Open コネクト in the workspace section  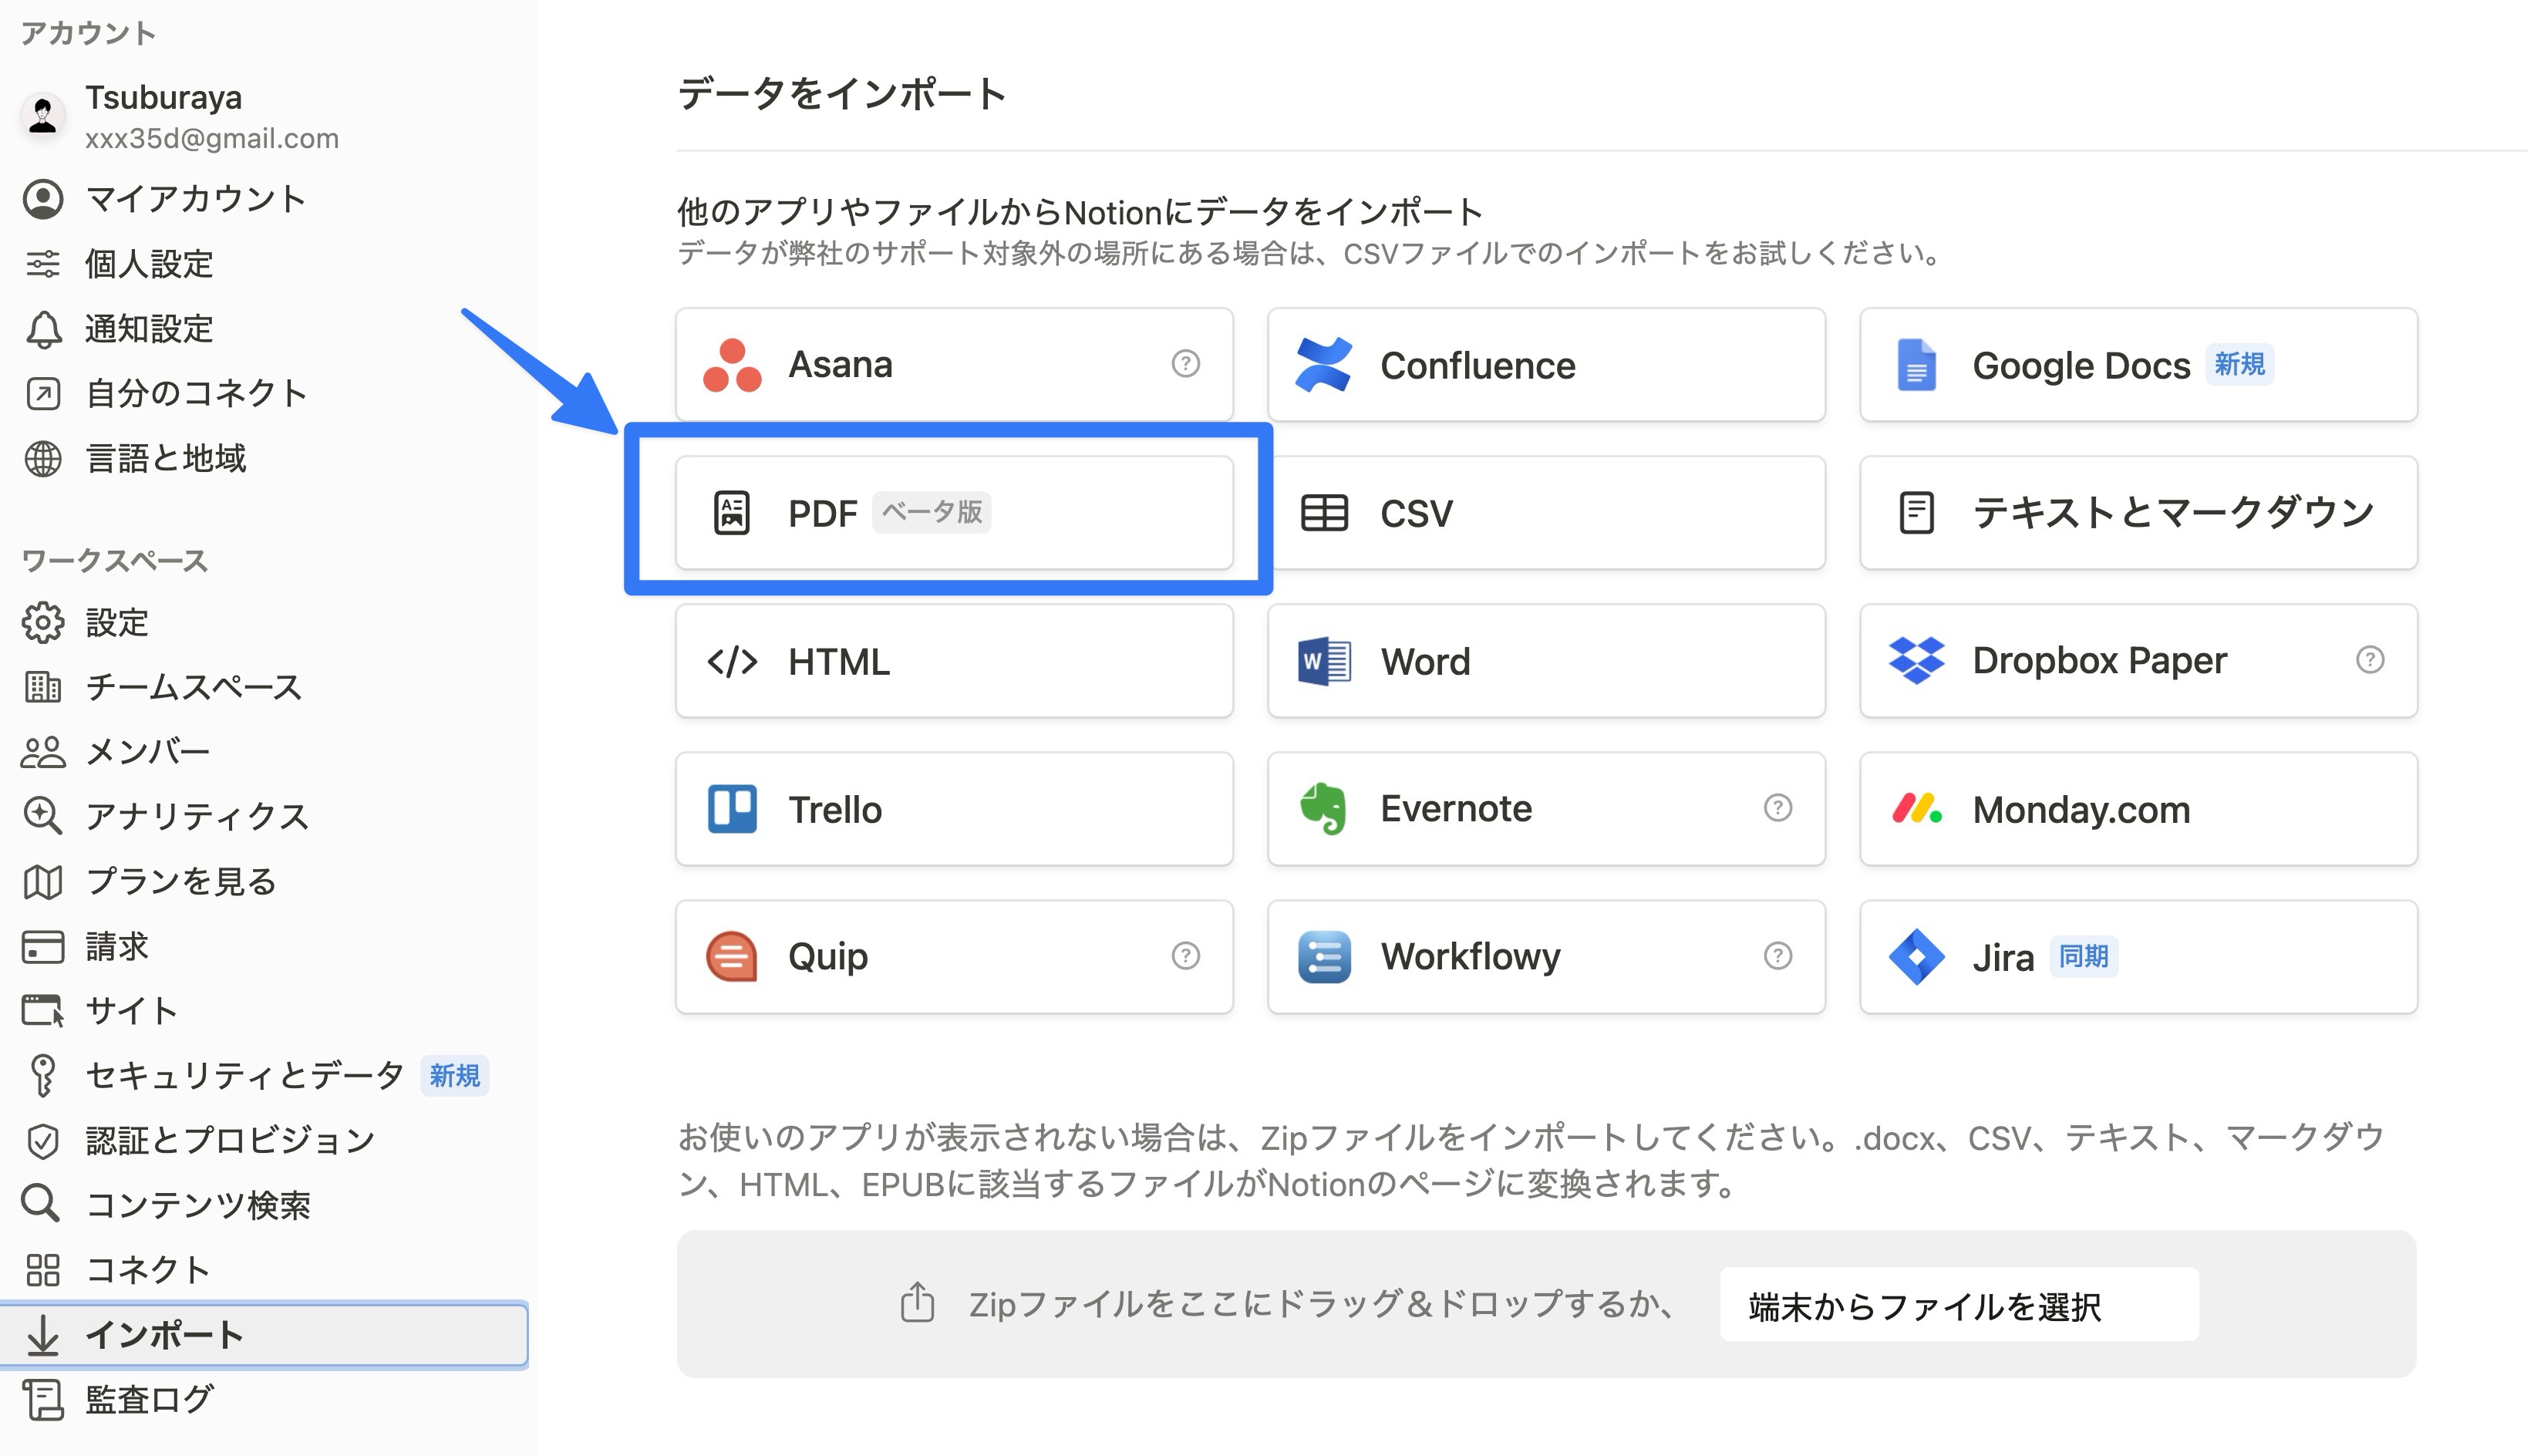point(264,1269)
